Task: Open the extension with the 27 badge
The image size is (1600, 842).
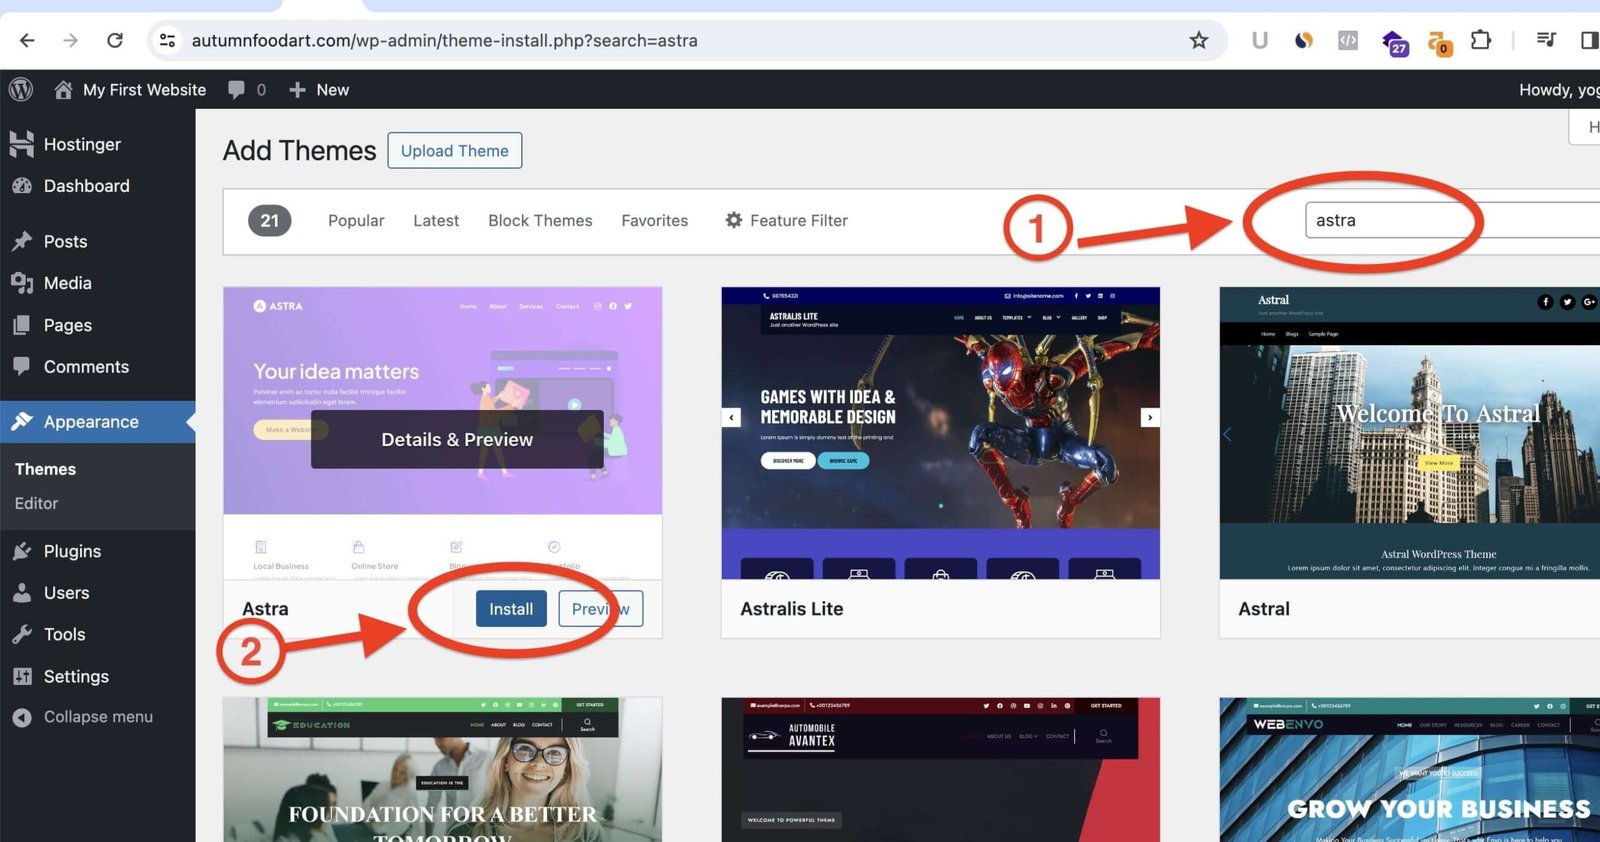Action: 1395,42
